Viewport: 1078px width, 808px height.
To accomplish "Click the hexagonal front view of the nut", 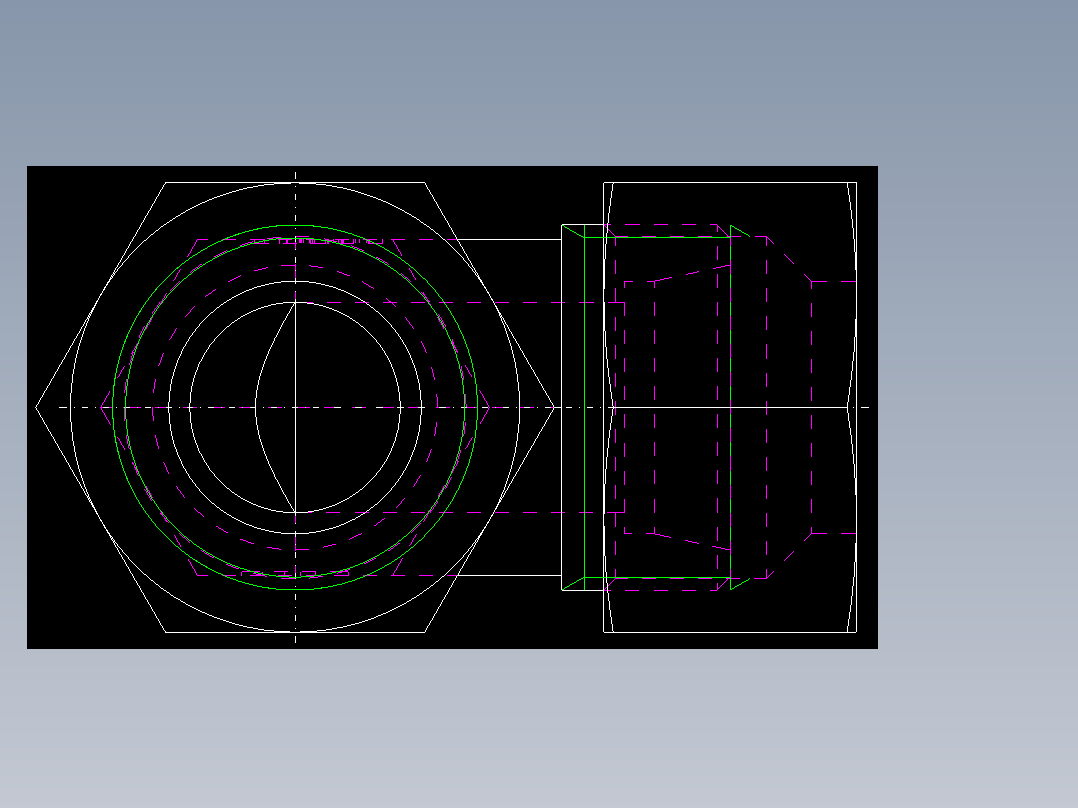I will point(295,407).
